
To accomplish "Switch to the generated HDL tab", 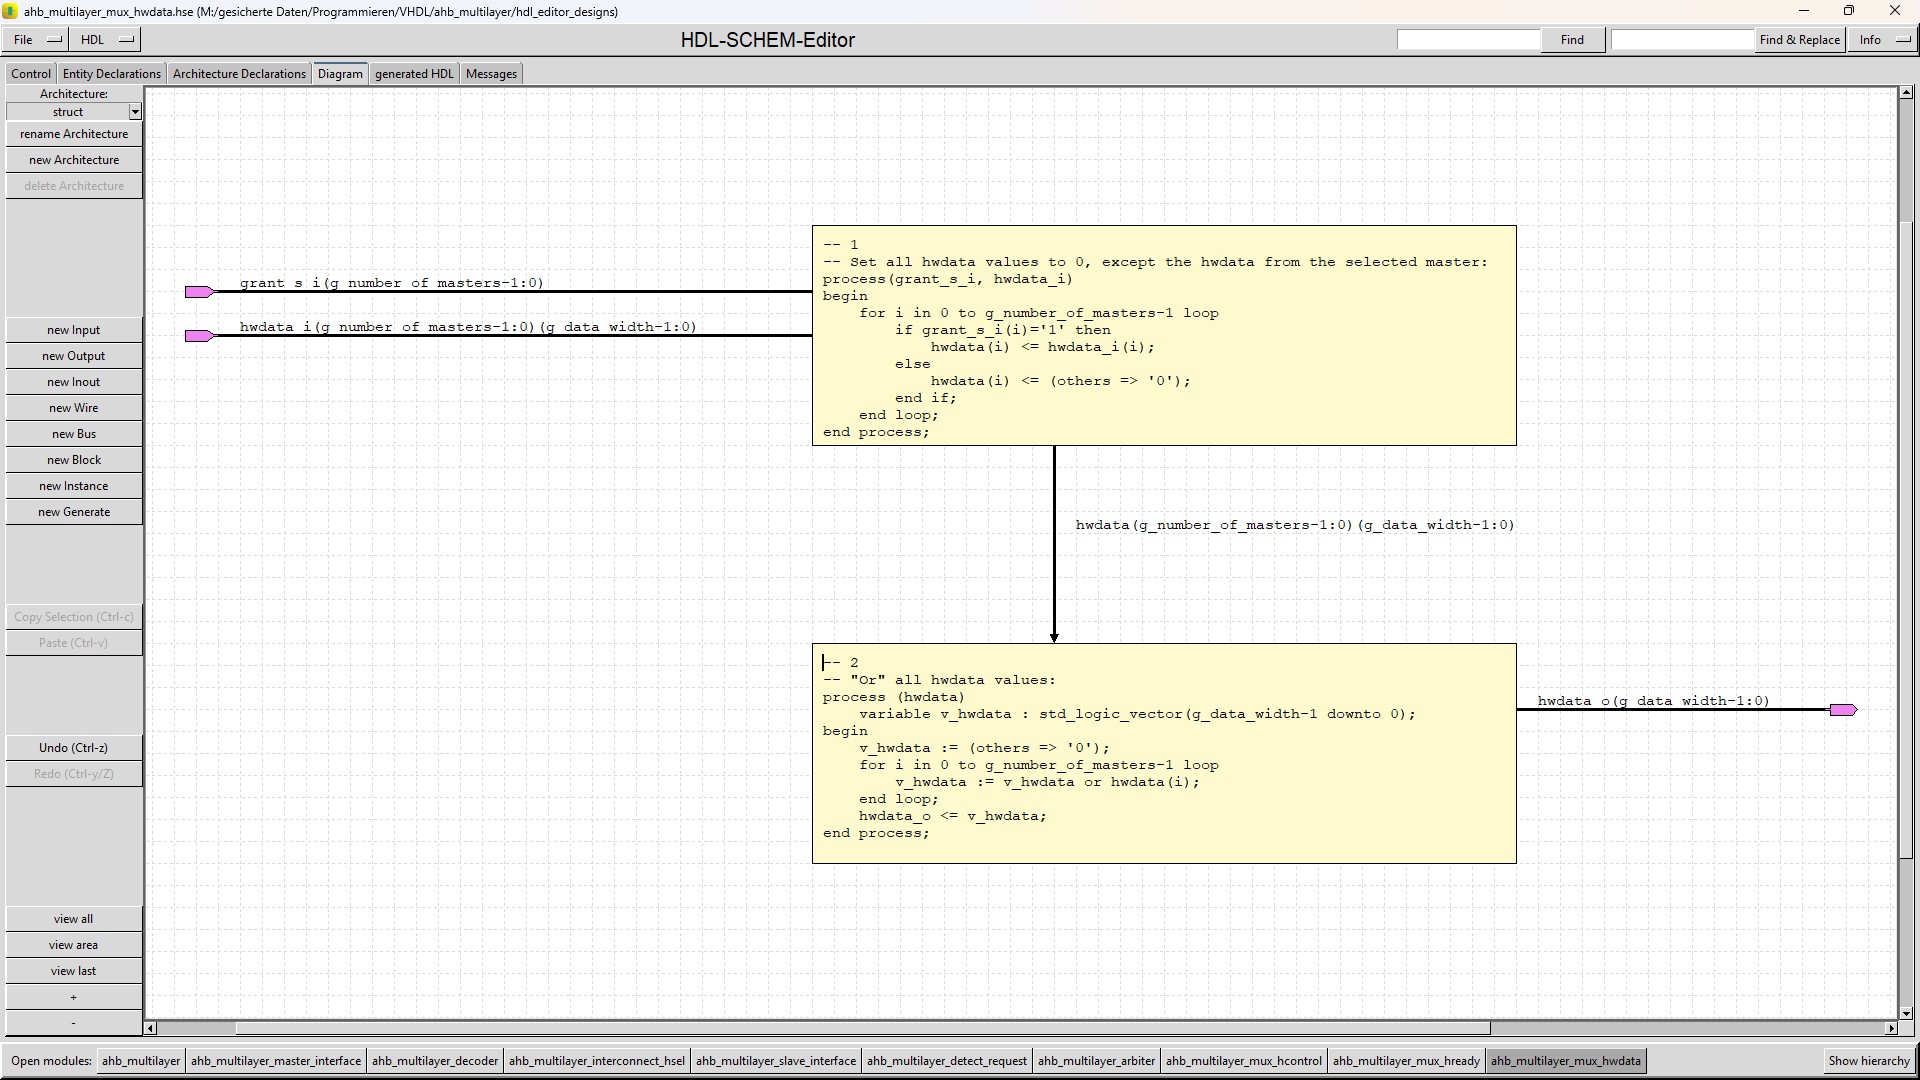I will 414,74.
